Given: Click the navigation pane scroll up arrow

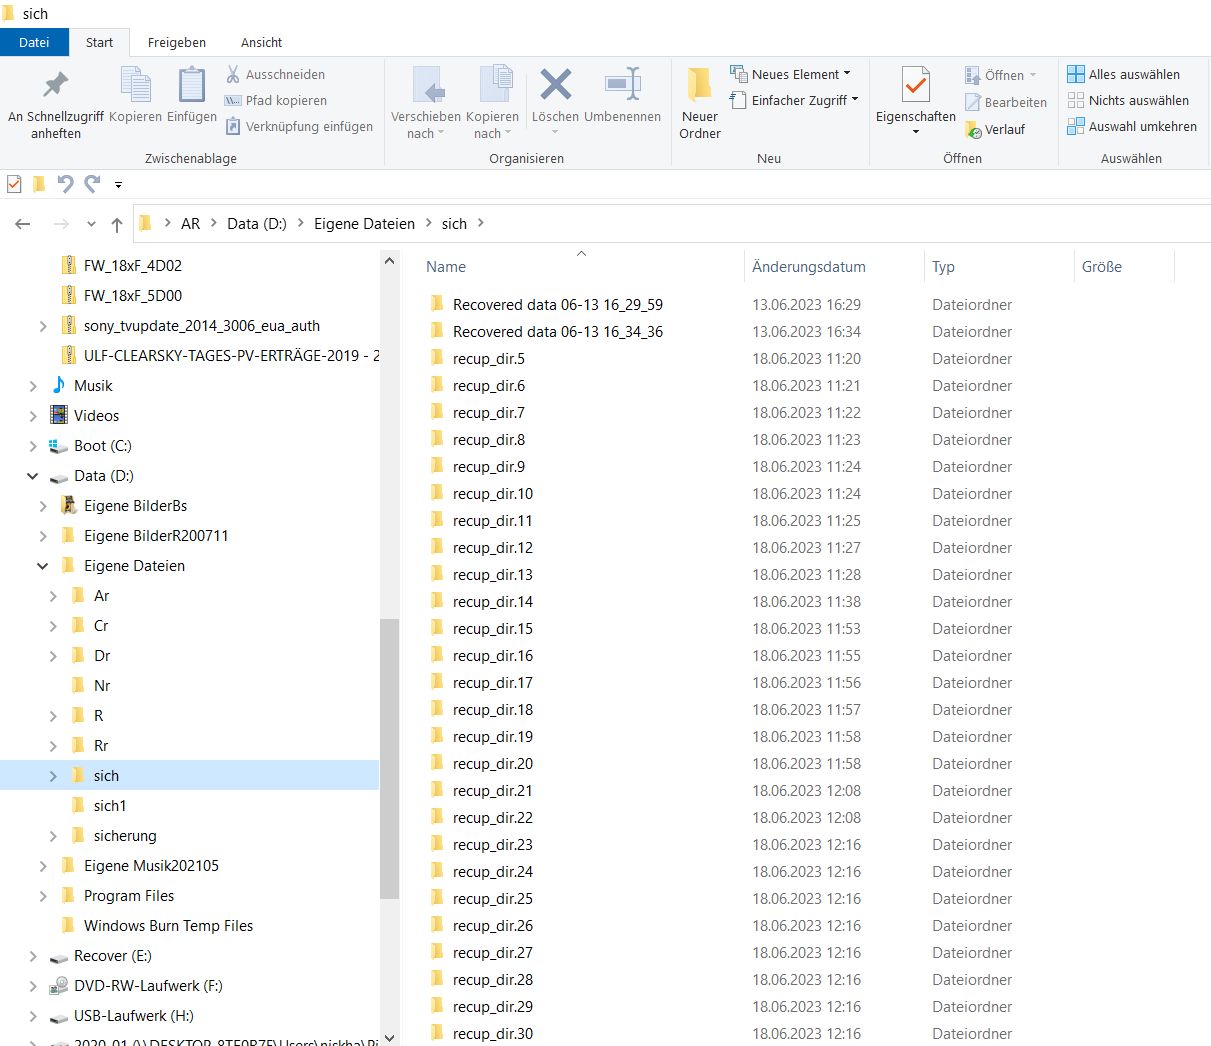Looking at the screenshot, I should [x=389, y=261].
